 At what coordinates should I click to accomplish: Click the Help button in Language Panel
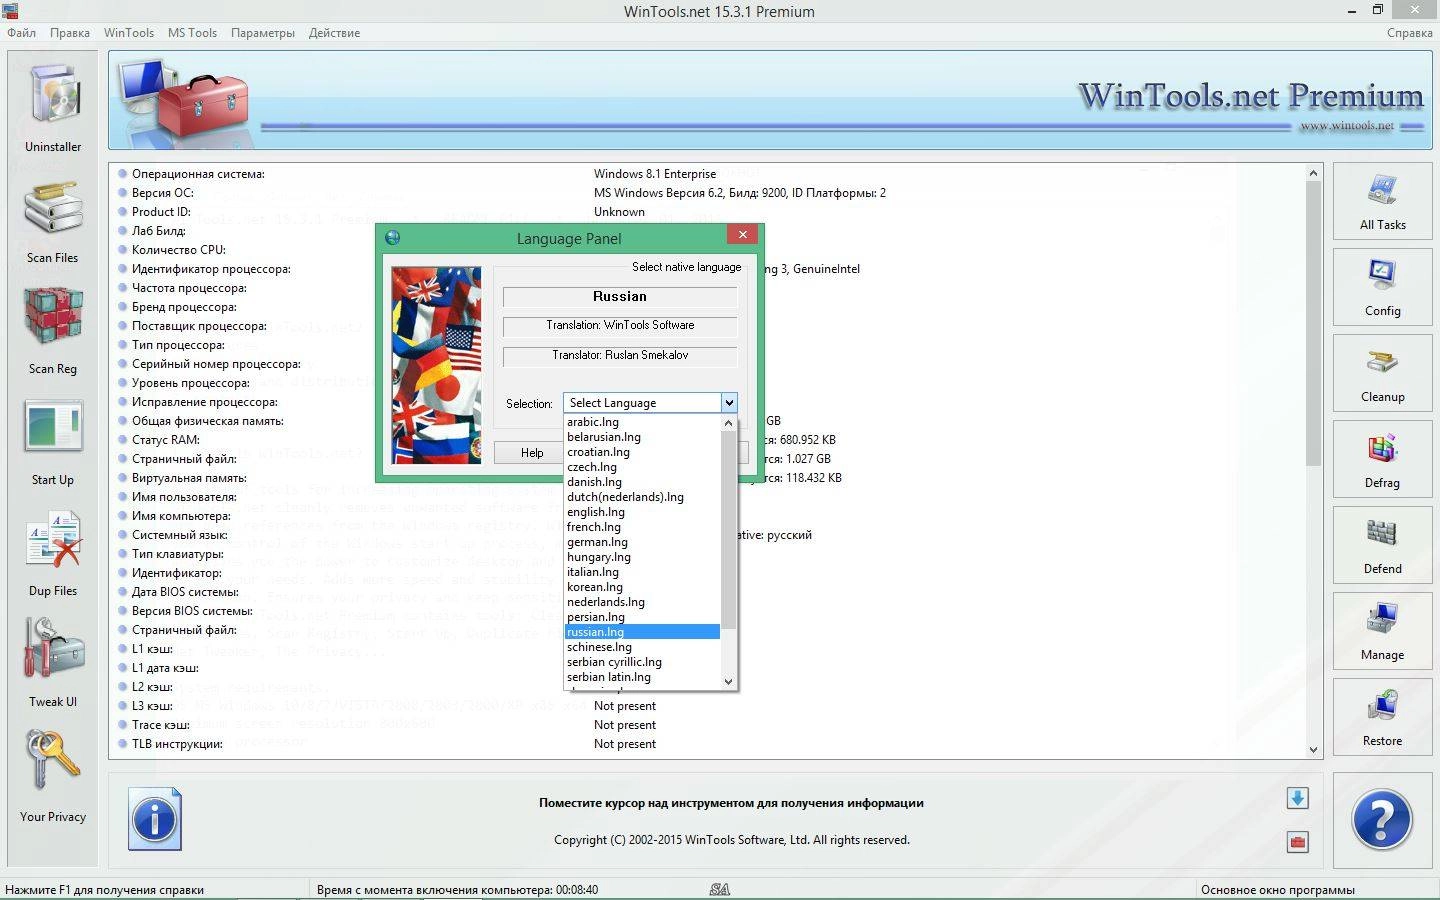531,452
